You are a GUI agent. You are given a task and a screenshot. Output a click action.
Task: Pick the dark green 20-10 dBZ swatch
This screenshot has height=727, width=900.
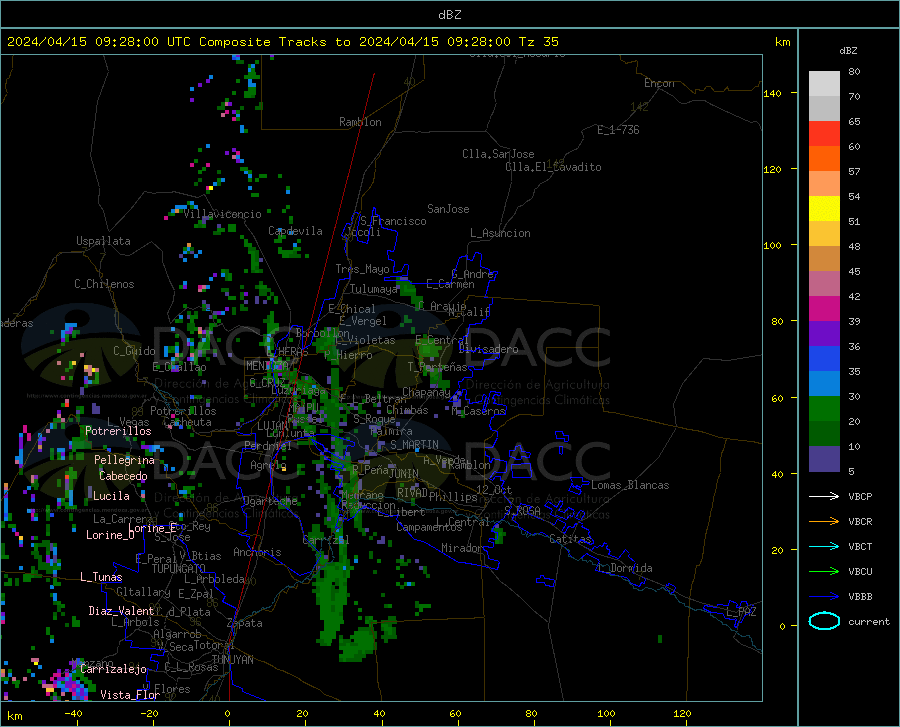coord(824,434)
